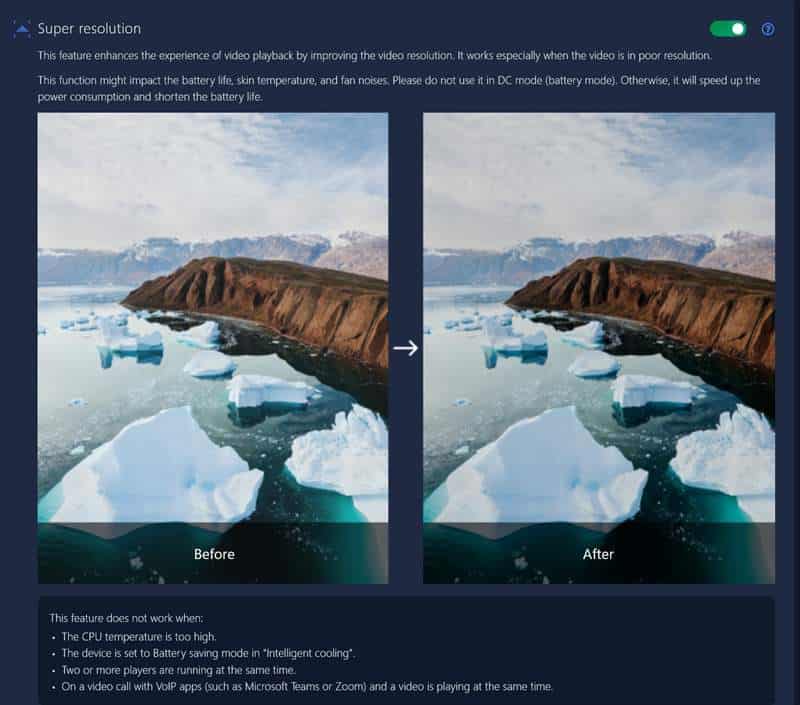Screen dimensions: 800x705
Task: Click the dark caption bar under Before
Action: [x=213, y=553]
